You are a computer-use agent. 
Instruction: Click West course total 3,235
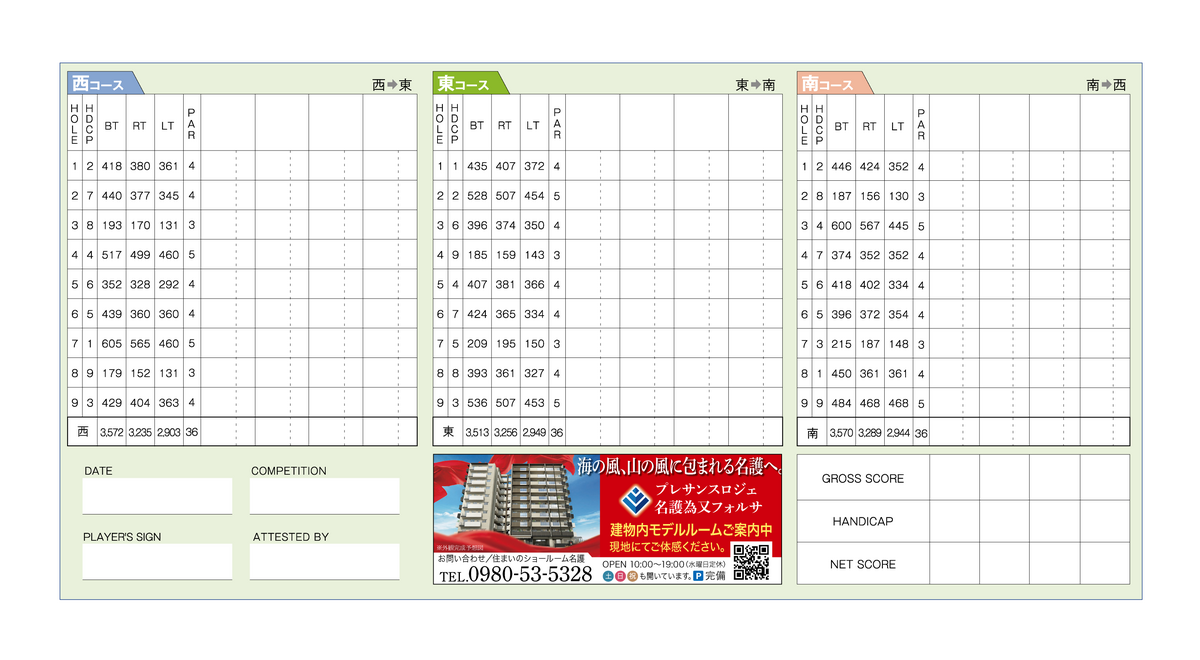click(140, 432)
